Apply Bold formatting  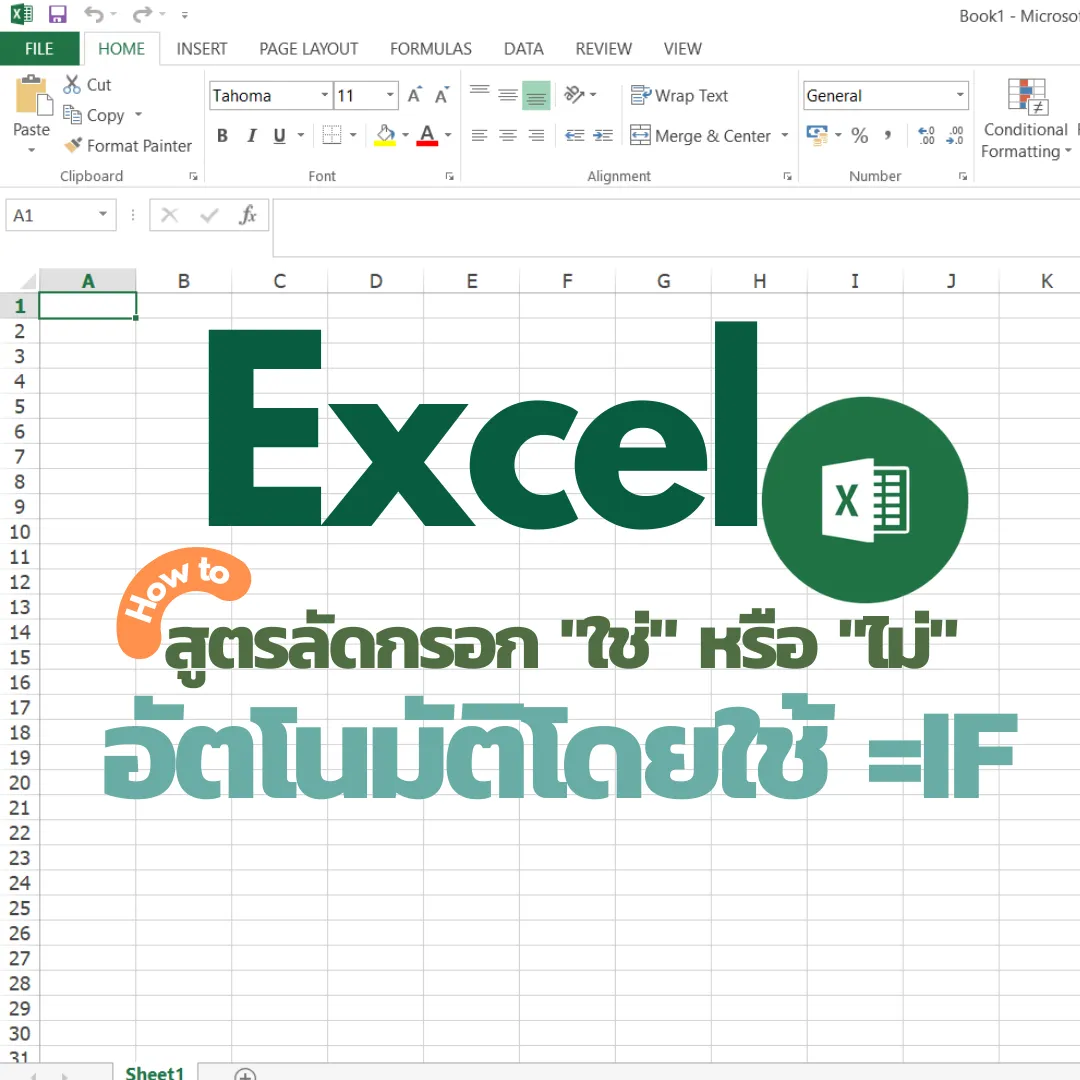[x=222, y=135]
